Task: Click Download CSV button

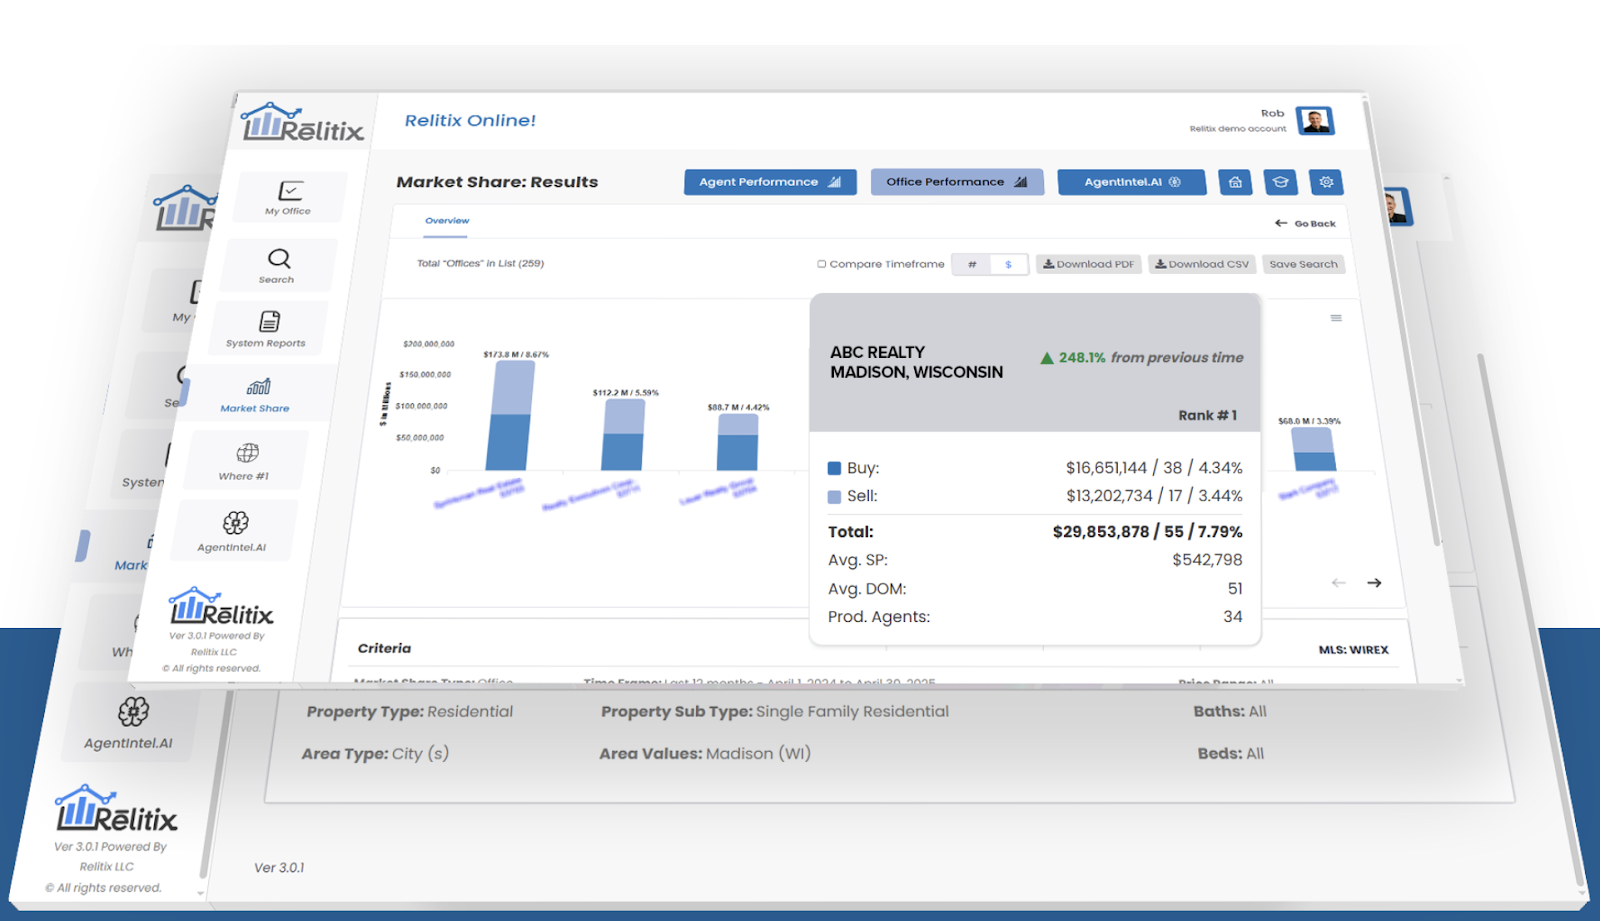Action: [1202, 264]
